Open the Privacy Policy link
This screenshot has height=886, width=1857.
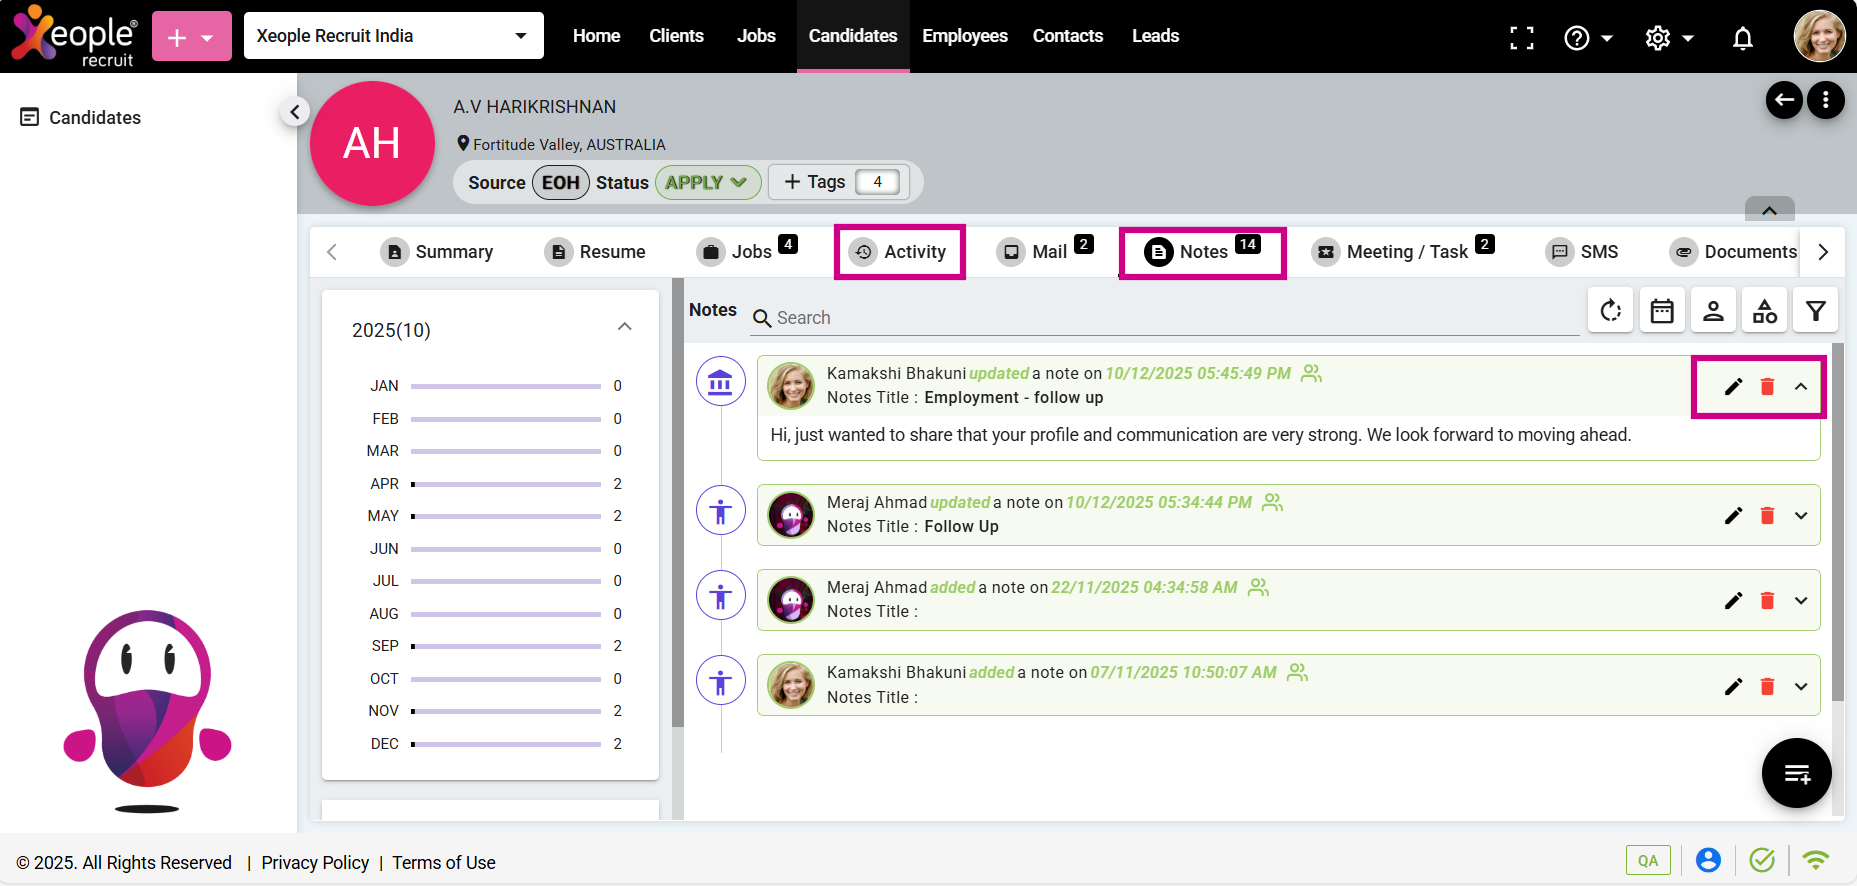[315, 862]
